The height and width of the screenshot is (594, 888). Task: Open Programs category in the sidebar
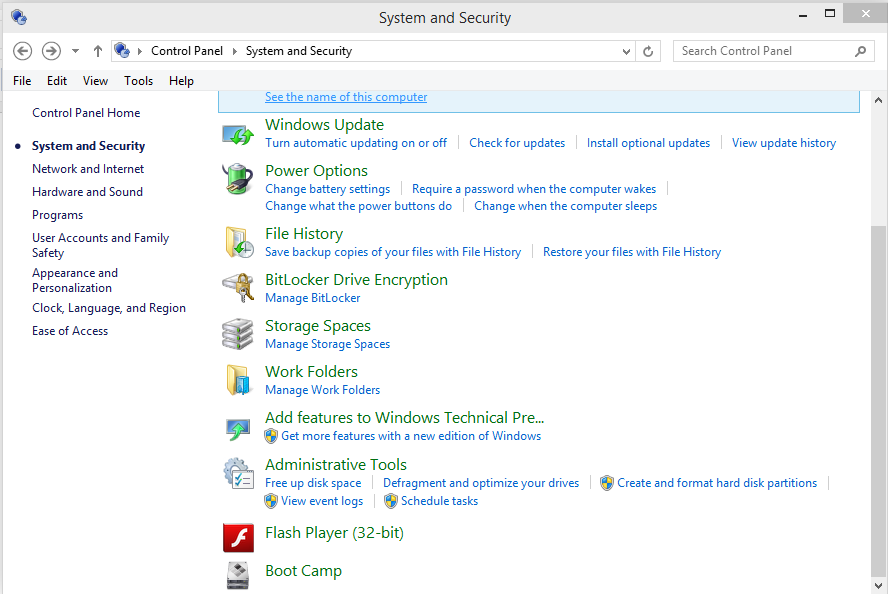57,215
